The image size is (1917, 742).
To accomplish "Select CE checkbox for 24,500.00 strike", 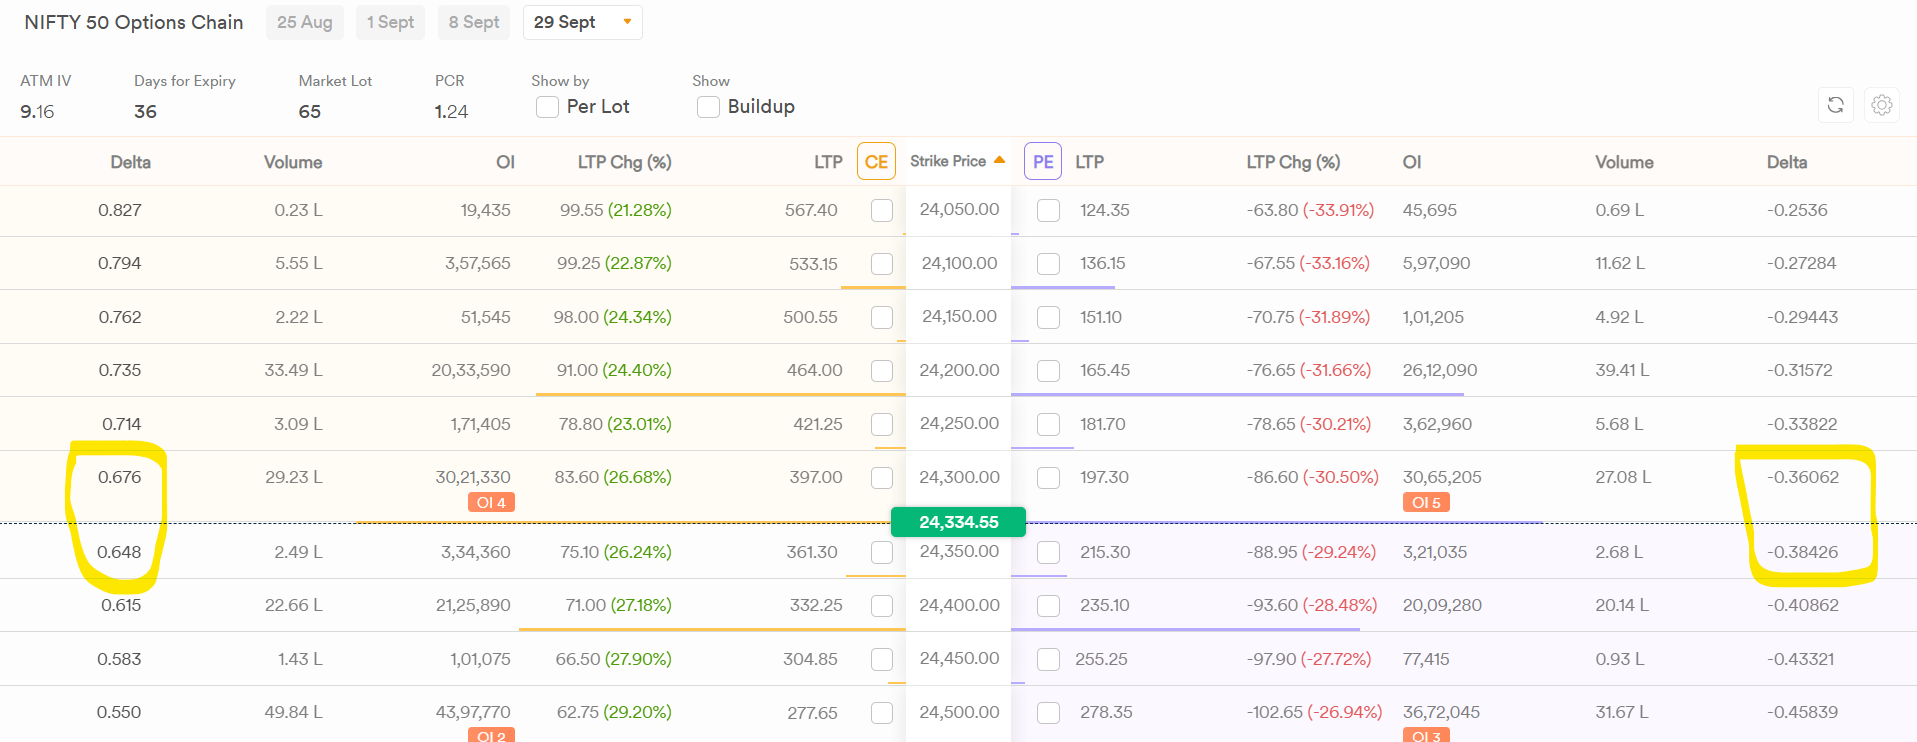I will coord(882,713).
